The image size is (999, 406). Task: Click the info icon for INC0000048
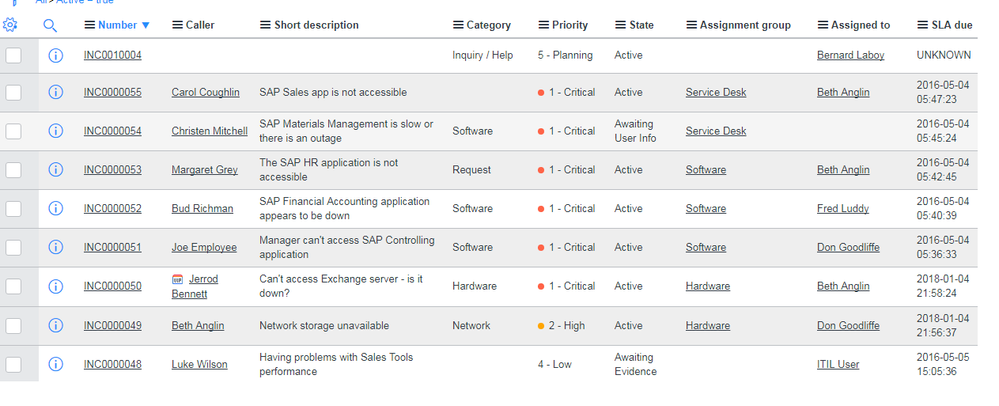tap(55, 365)
